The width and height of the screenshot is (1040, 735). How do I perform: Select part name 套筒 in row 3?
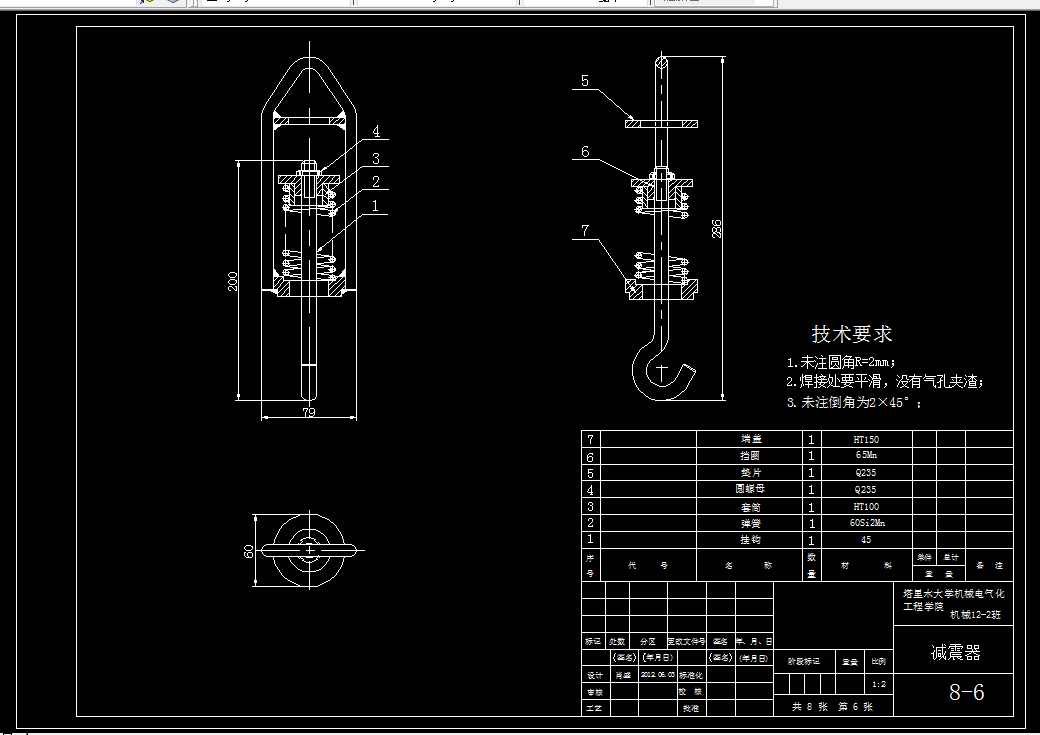tap(751, 507)
